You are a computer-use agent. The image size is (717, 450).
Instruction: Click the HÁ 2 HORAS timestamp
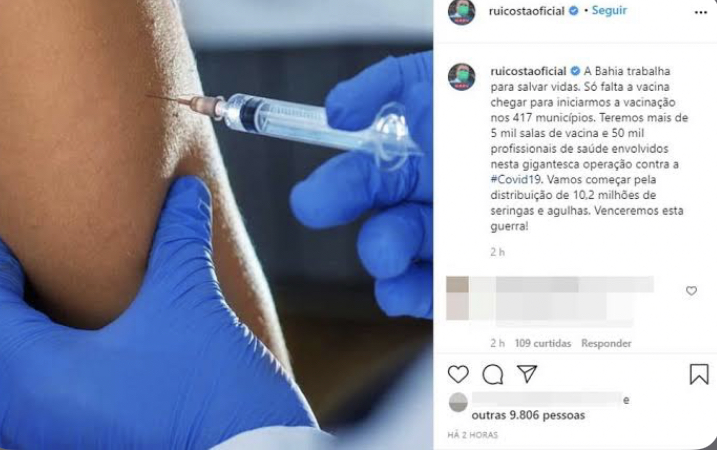coord(472,435)
